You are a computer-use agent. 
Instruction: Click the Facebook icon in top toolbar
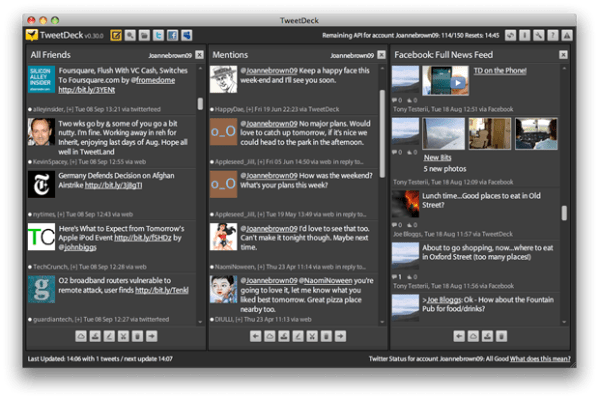pyautogui.click(x=173, y=36)
